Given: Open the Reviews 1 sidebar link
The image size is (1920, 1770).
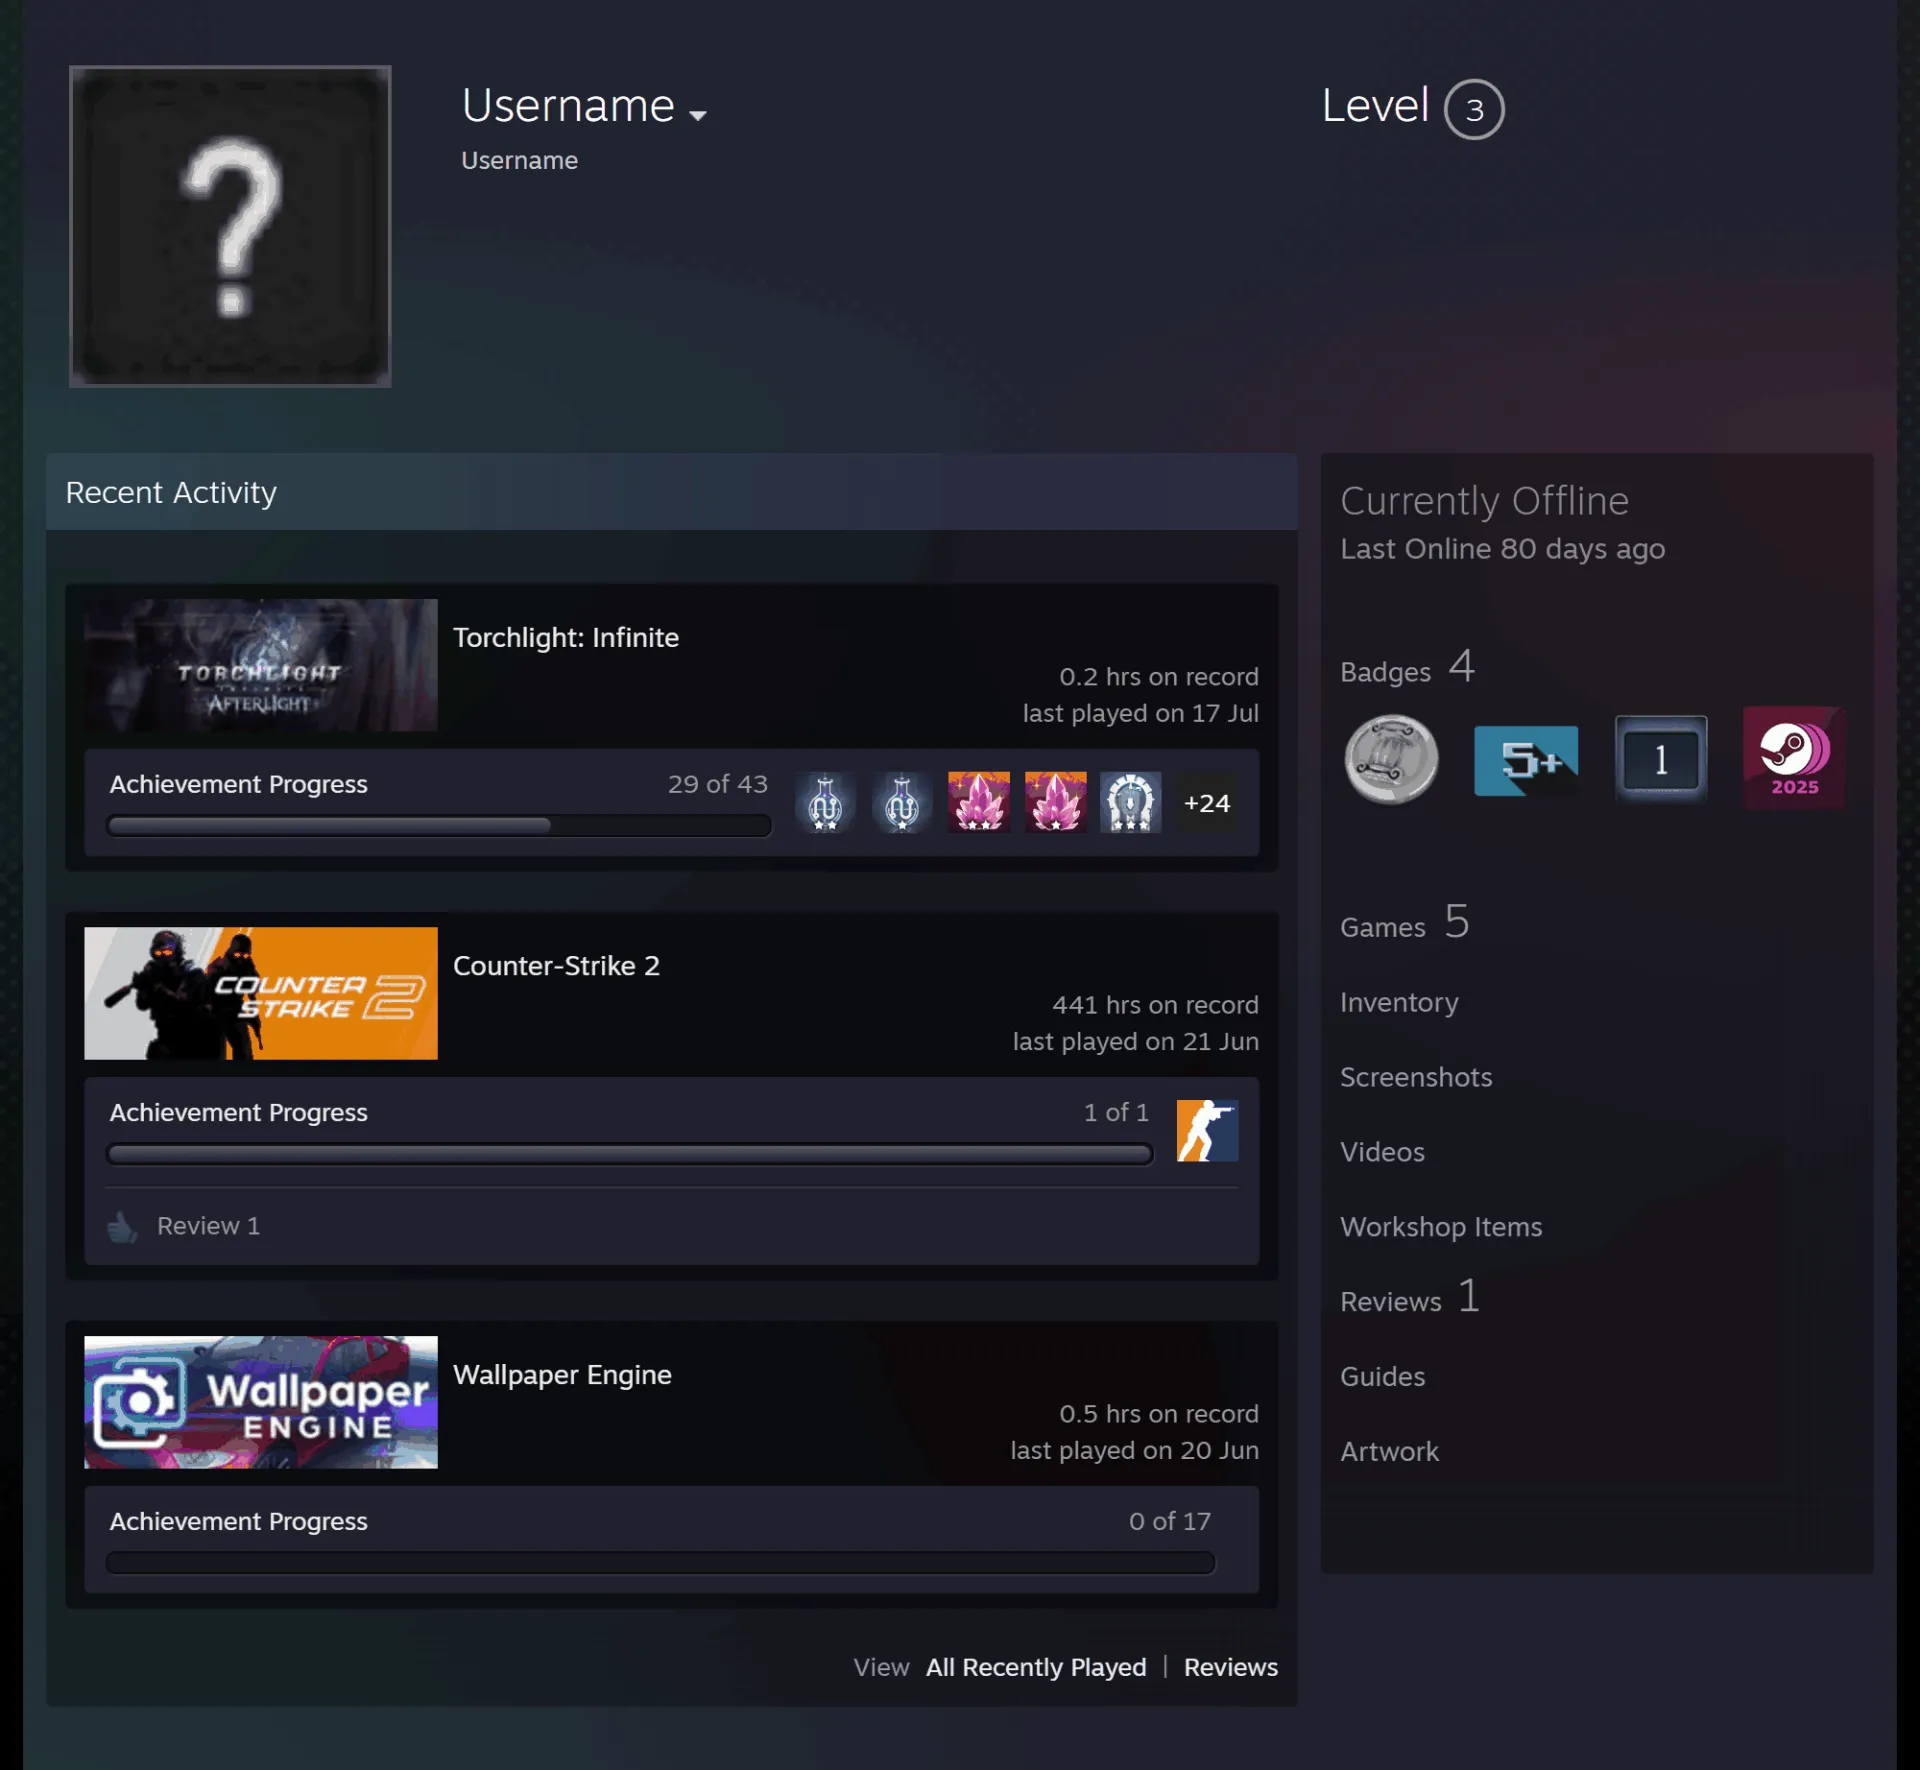Looking at the screenshot, I should point(1410,1298).
